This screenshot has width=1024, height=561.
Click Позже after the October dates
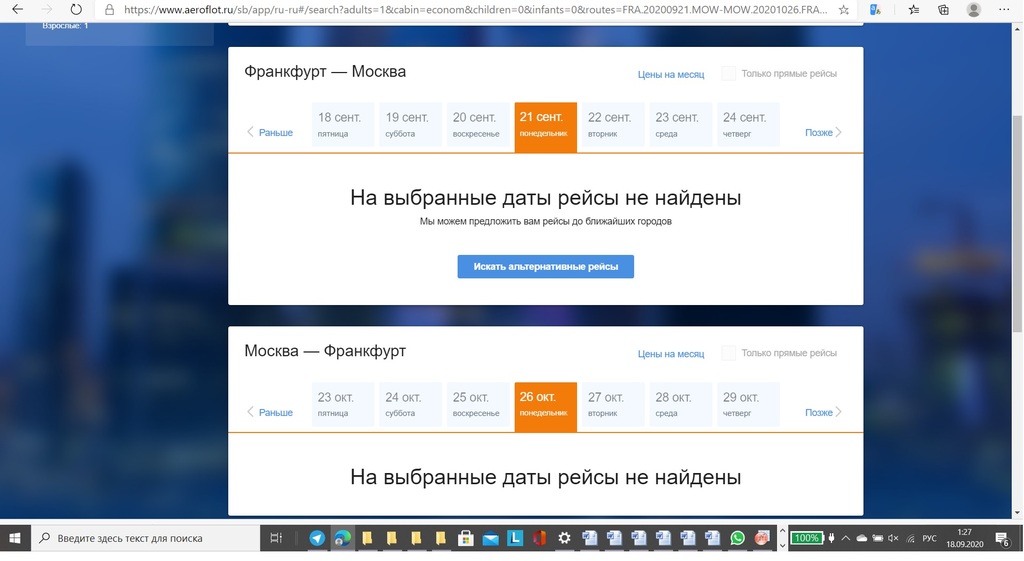coord(823,413)
